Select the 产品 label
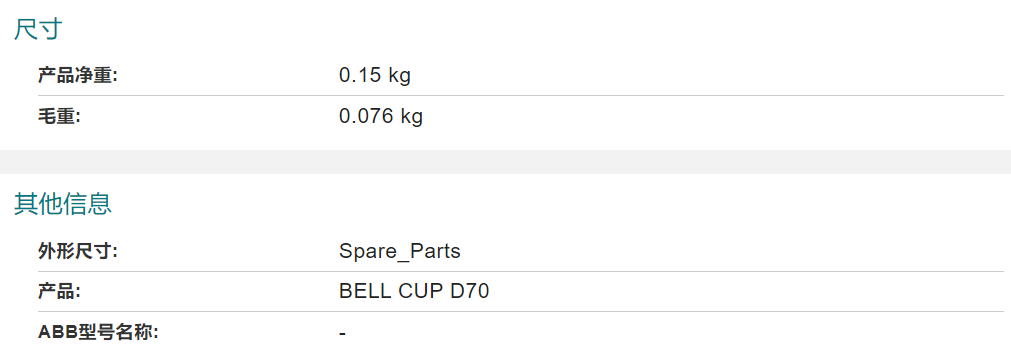The height and width of the screenshot is (363, 1011). (59, 291)
